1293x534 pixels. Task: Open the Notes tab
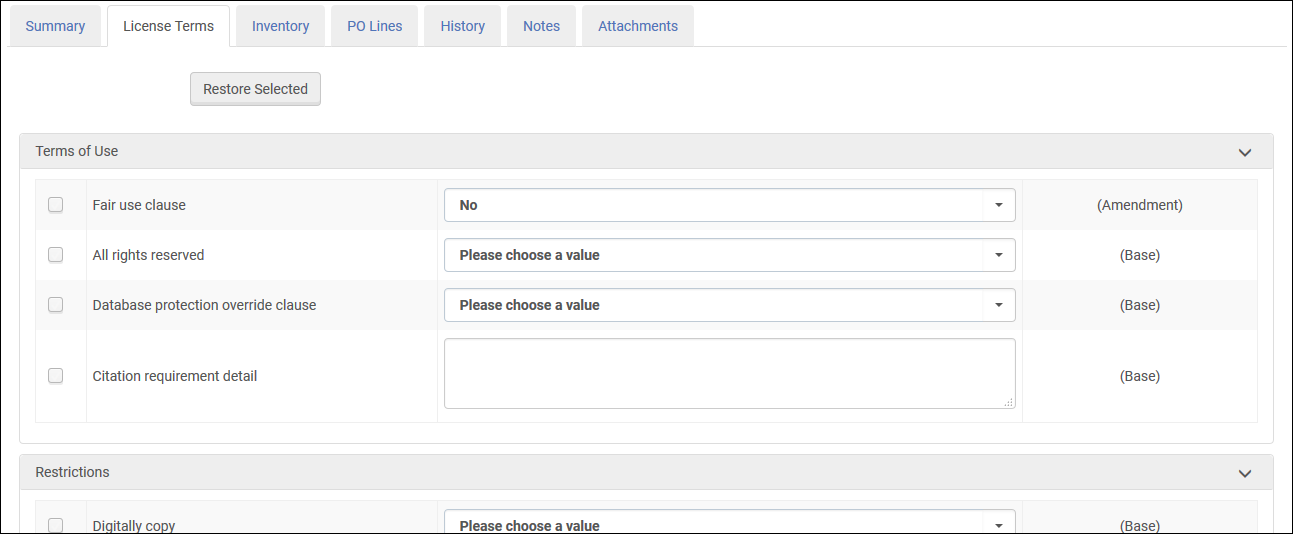pyautogui.click(x=541, y=26)
